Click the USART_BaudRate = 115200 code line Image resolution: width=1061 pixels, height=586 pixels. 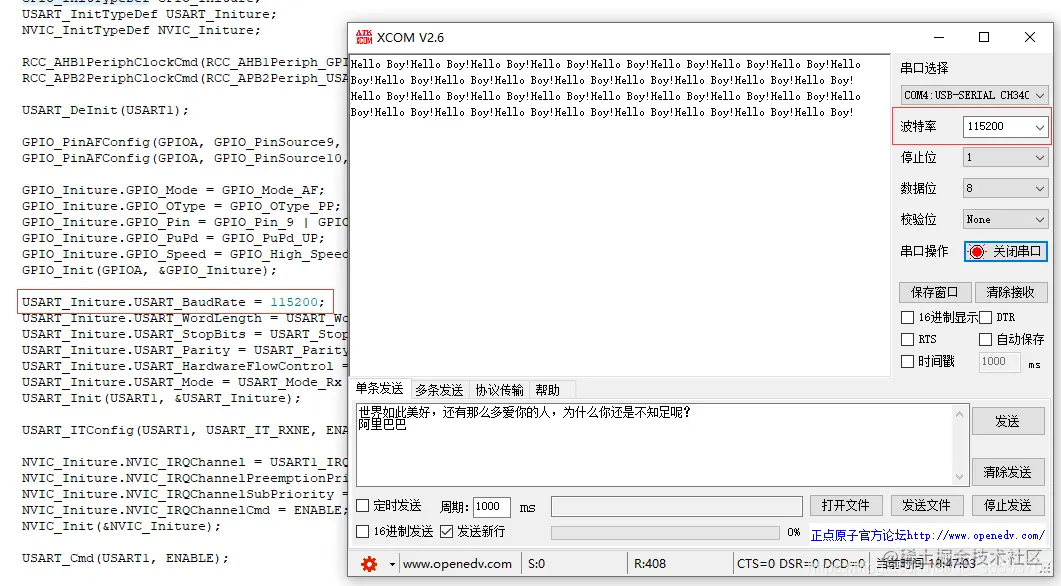tap(173, 302)
